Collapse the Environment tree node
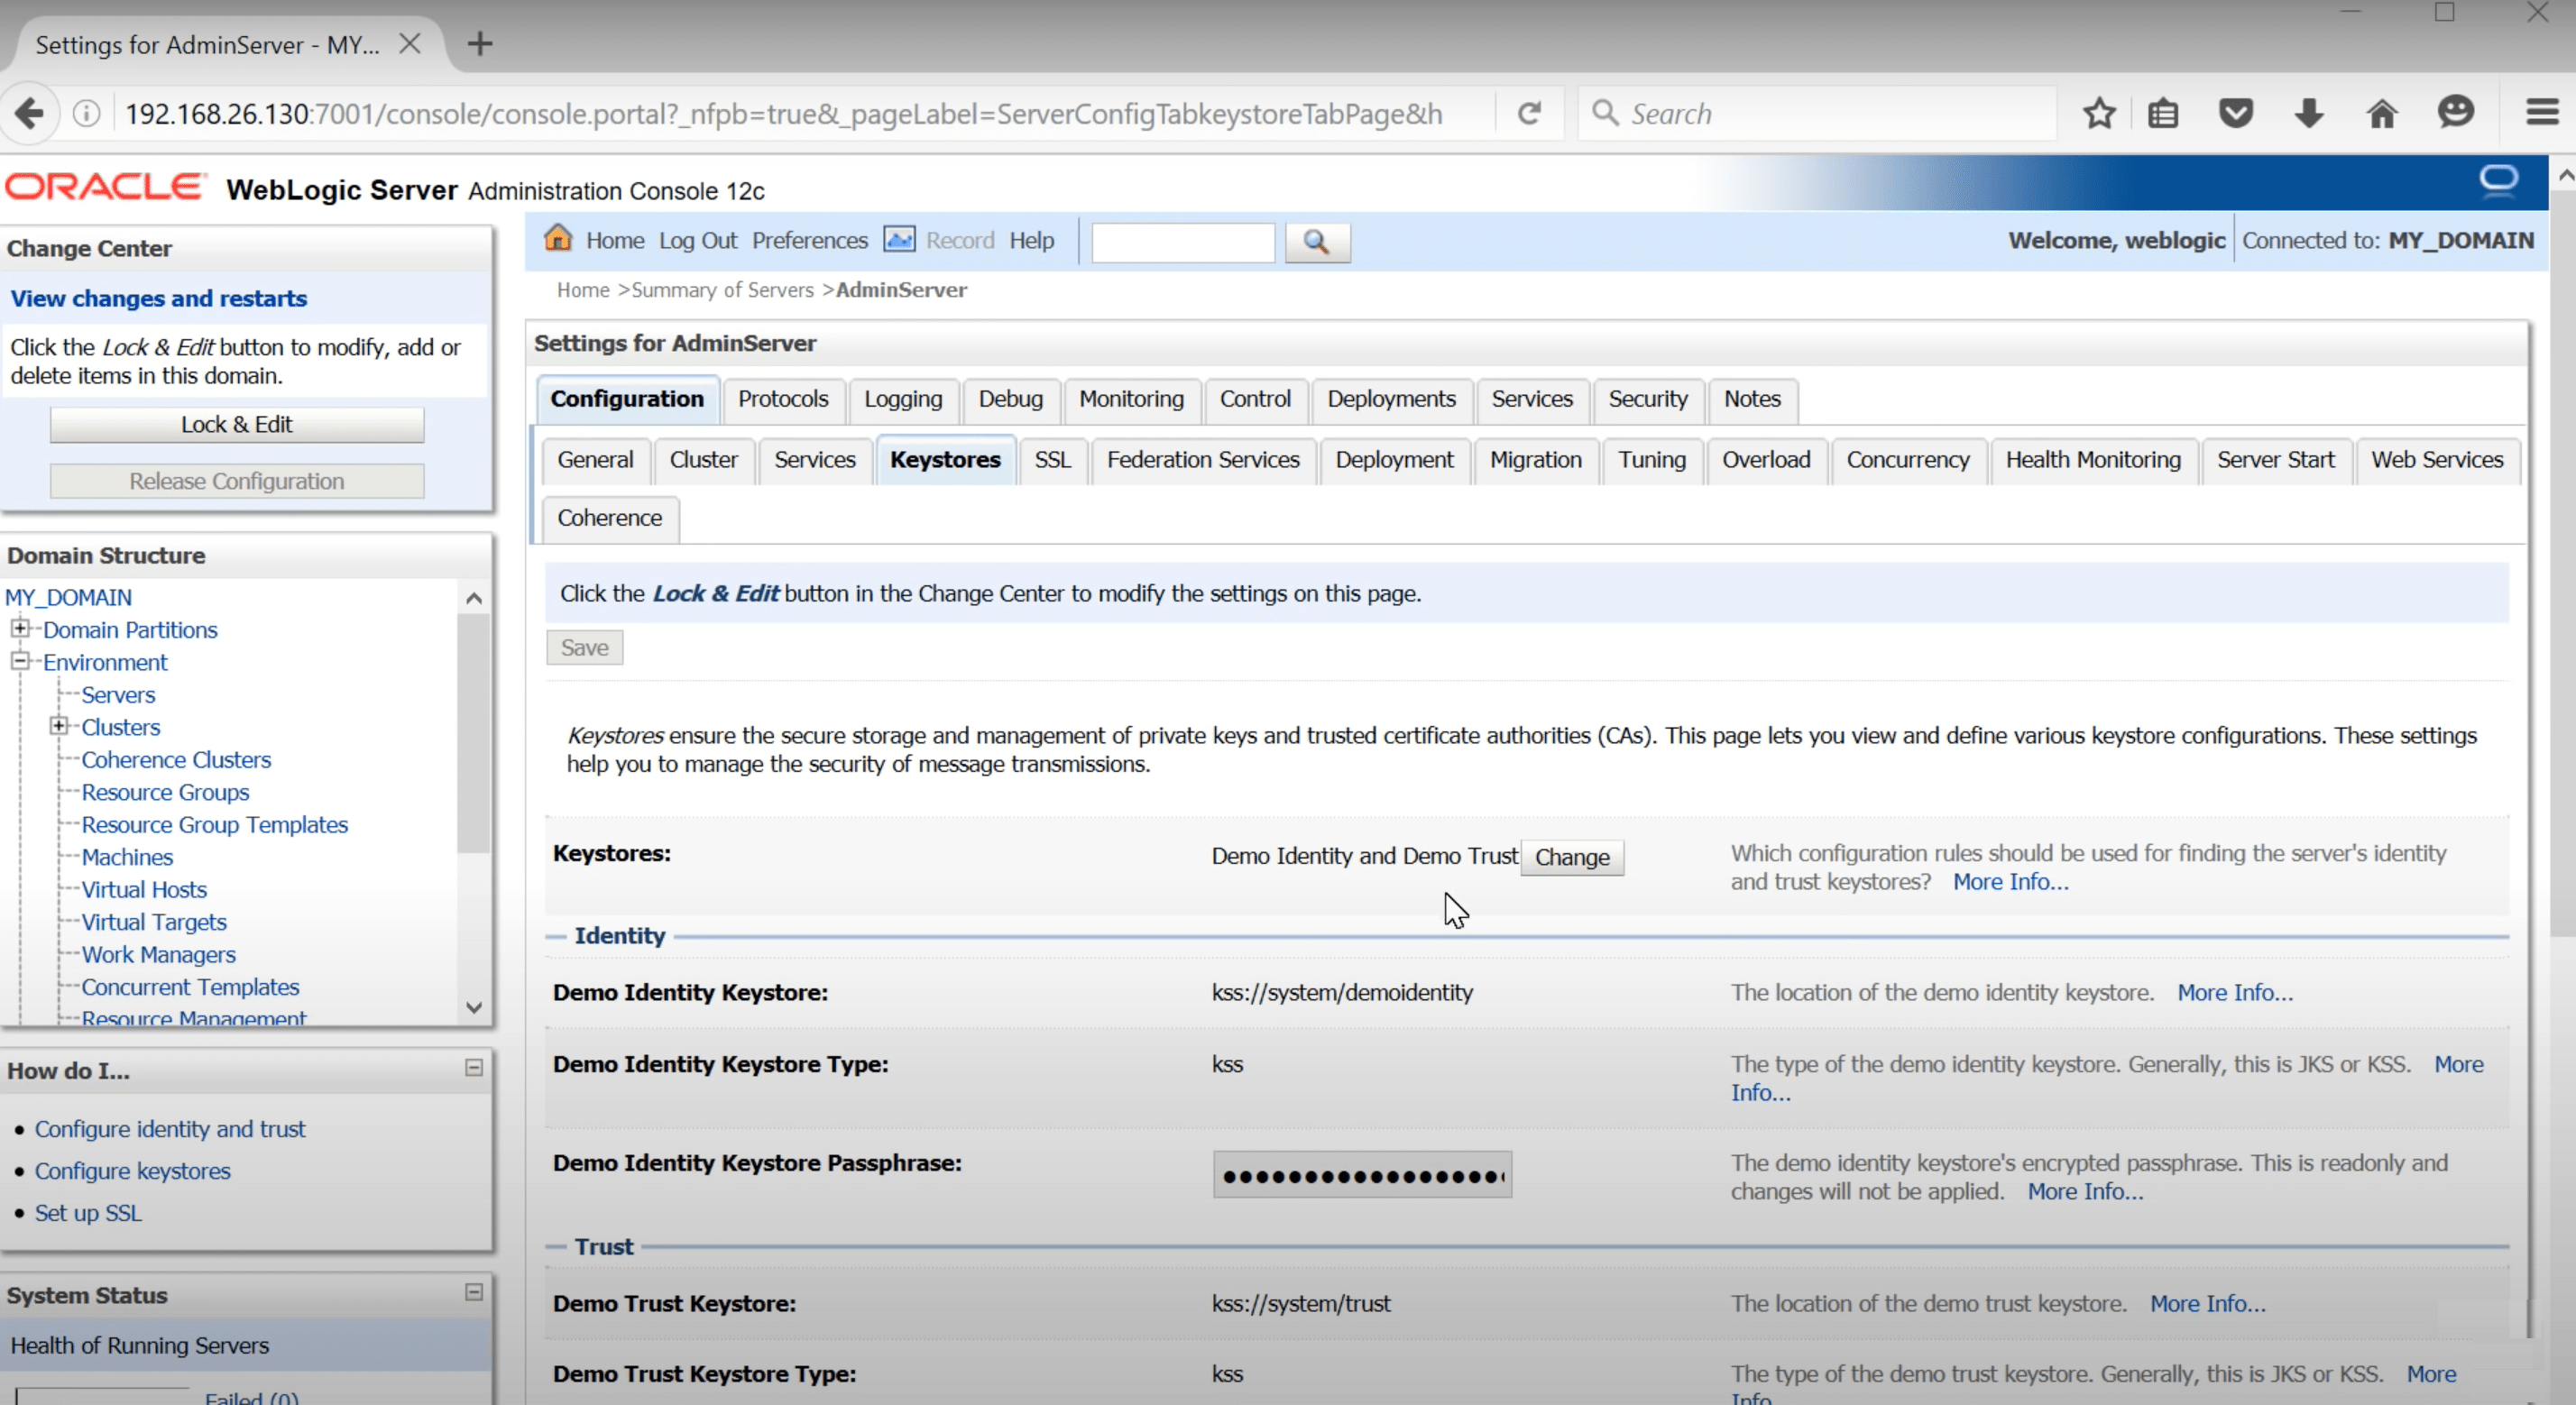Image resolution: width=2576 pixels, height=1405 pixels. click(x=19, y=662)
